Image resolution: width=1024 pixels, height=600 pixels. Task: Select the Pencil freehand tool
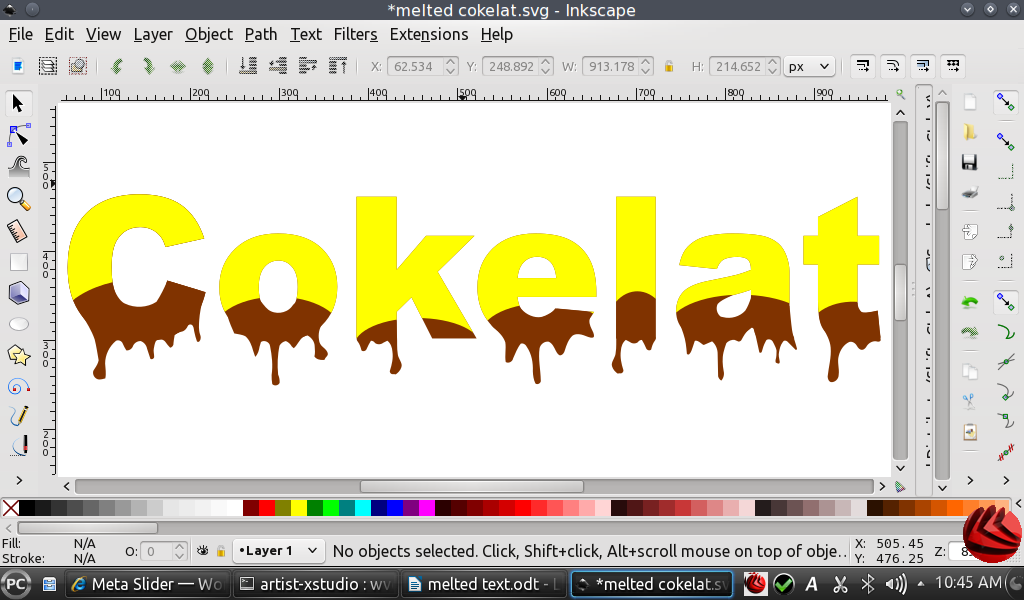point(19,416)
